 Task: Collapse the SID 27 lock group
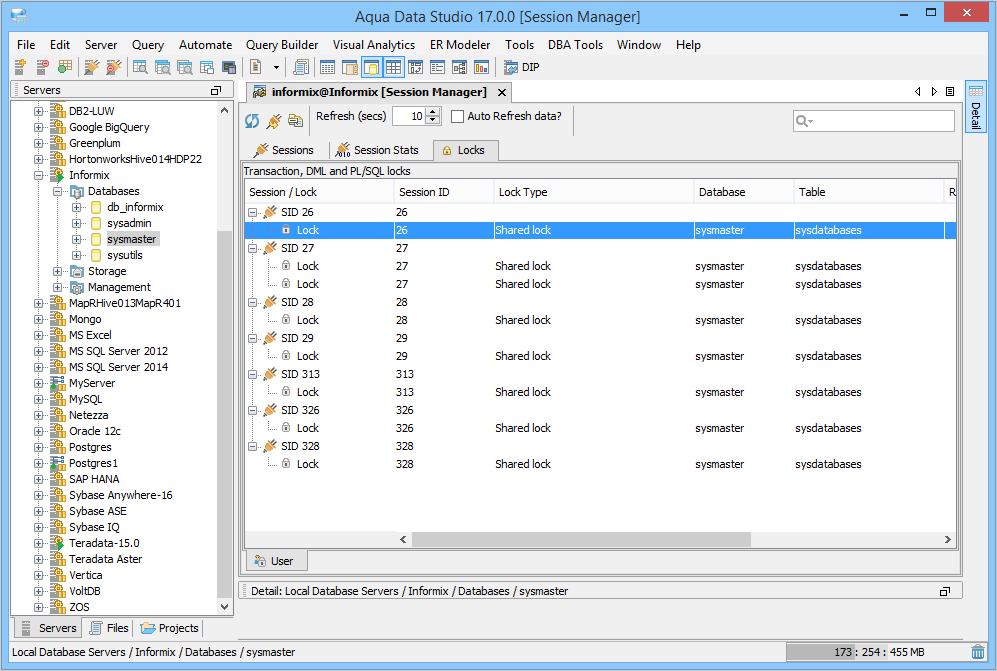click(x=252, y=249)
